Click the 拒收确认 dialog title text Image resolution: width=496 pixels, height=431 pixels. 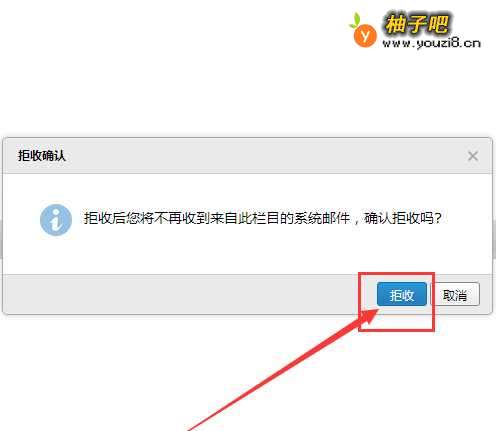(x=42, y=156)
